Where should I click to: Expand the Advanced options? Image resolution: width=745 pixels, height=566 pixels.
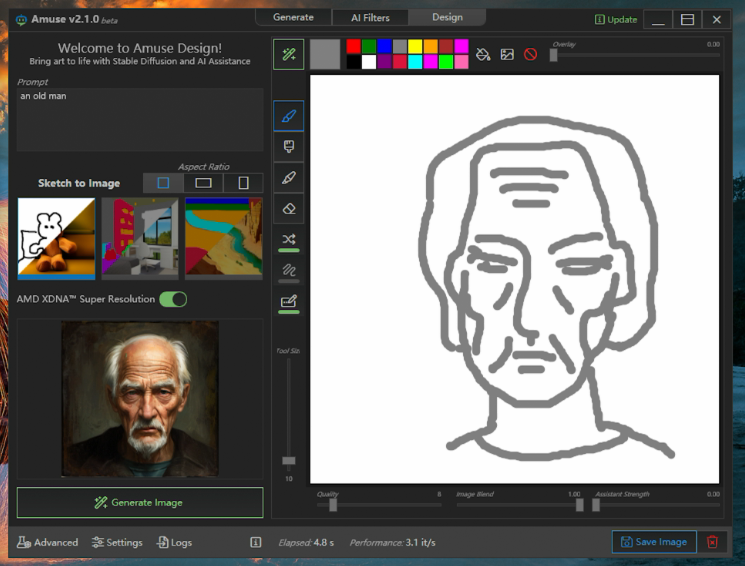(48, 542)
